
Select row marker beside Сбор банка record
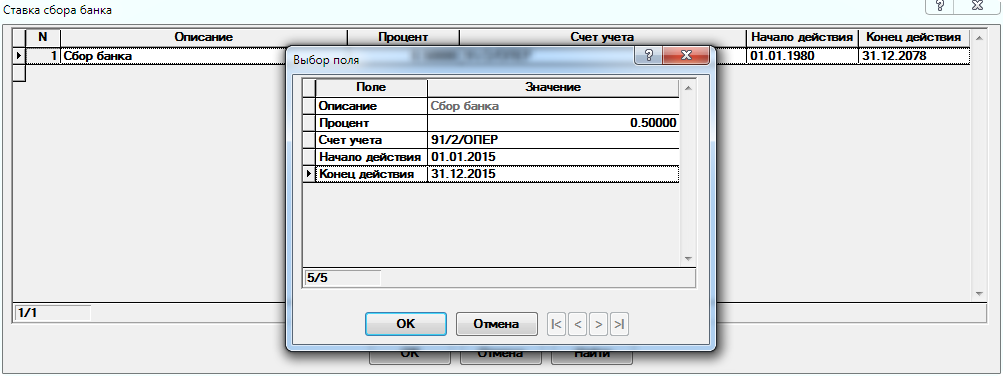click(19, 56)
